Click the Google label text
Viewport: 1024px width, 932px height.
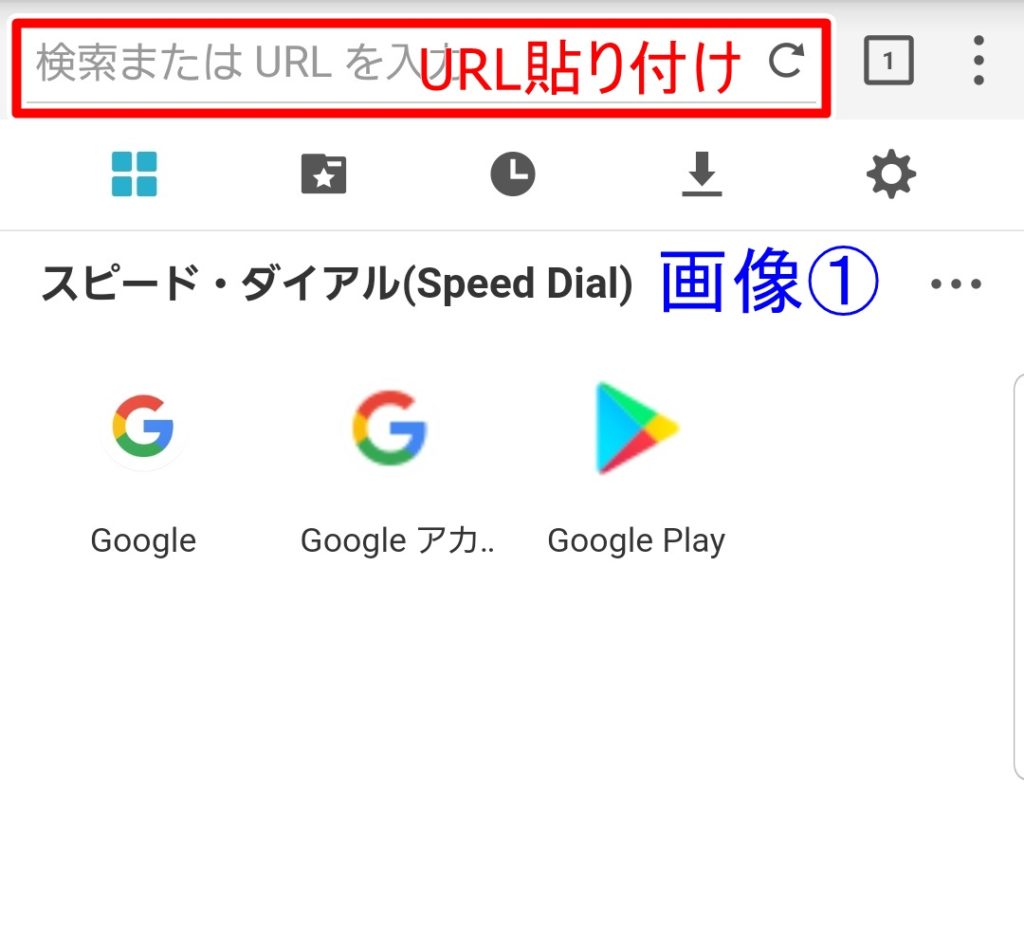[143, 541]
